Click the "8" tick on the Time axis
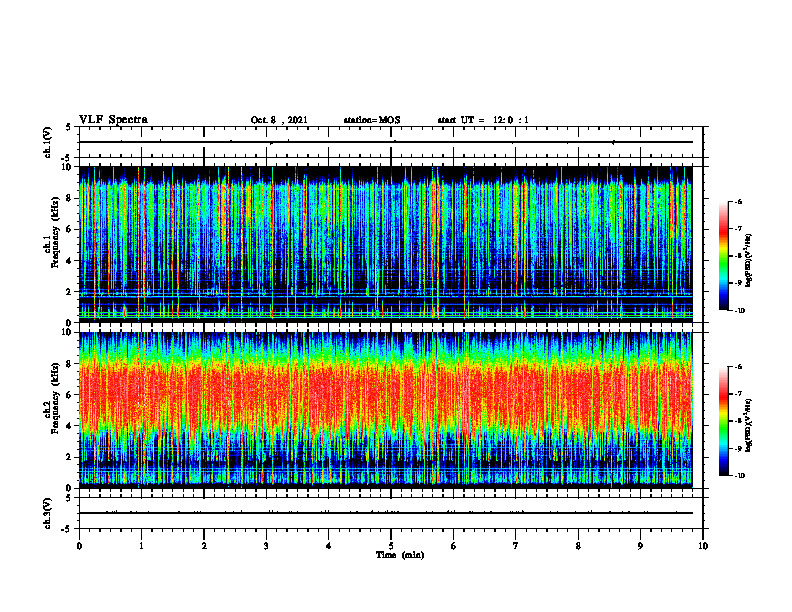Viewport: 792px width, 612px height. 578,546
